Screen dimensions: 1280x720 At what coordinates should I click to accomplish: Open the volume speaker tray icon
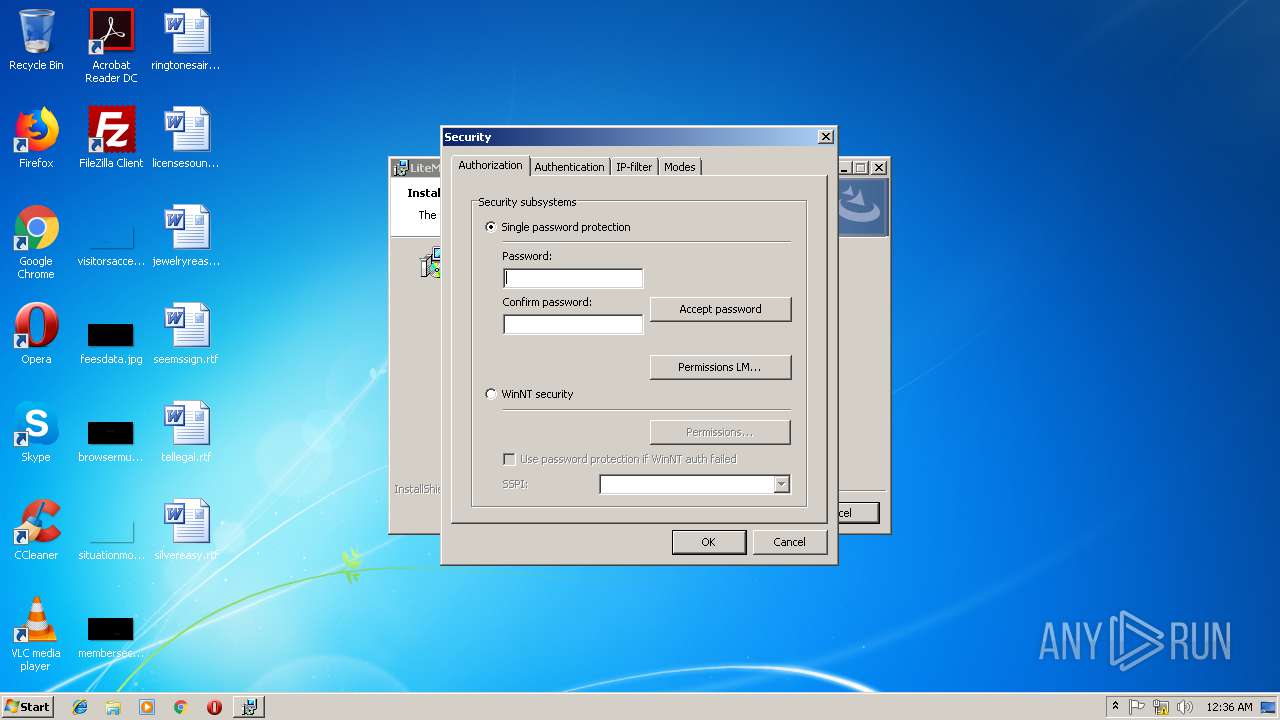[x=1184, y=707]
